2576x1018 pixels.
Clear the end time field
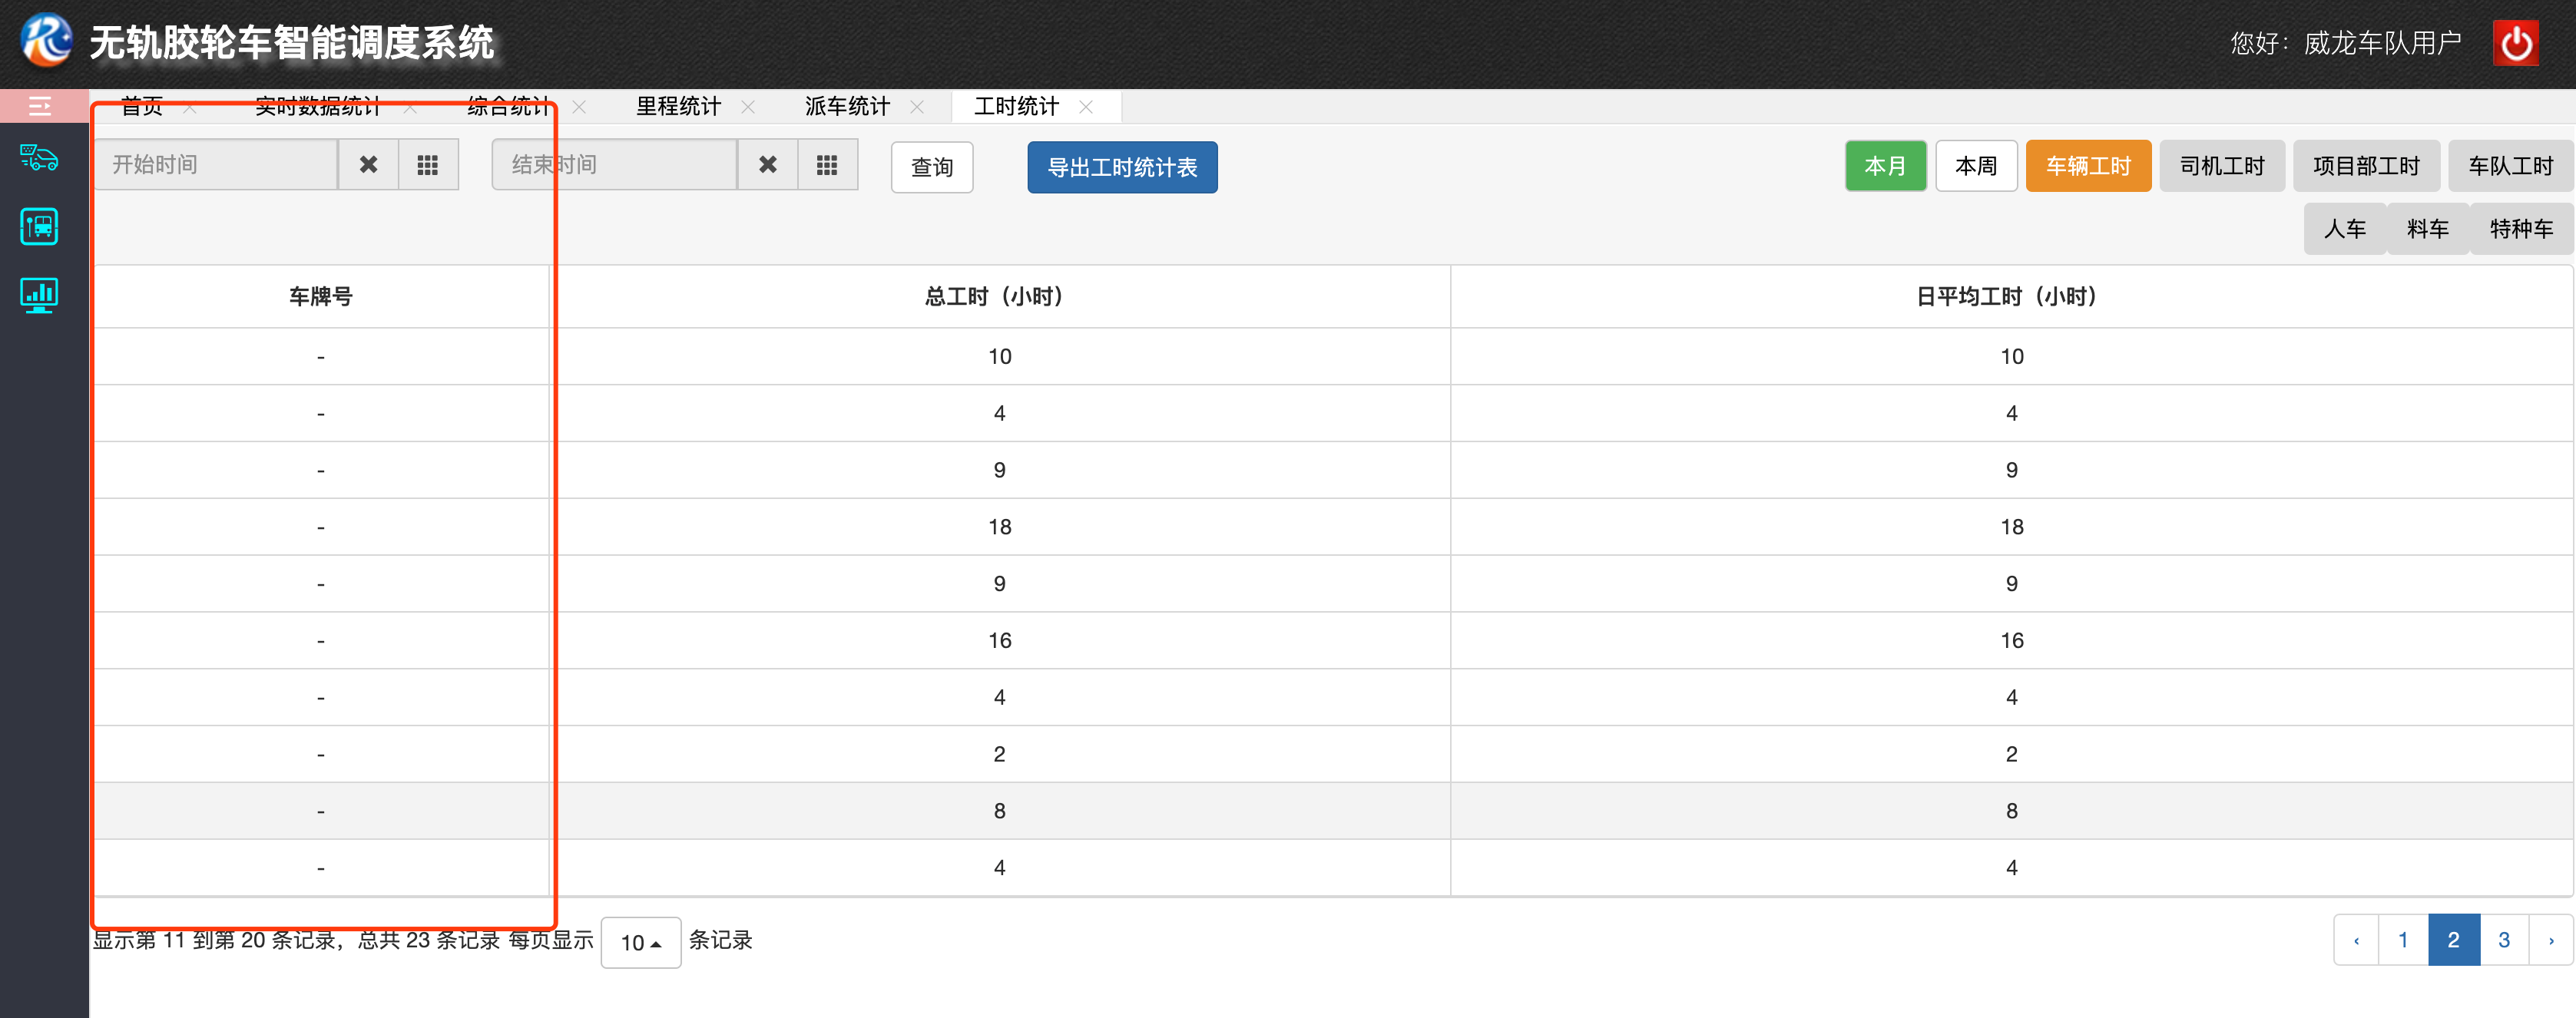(767, 165)
